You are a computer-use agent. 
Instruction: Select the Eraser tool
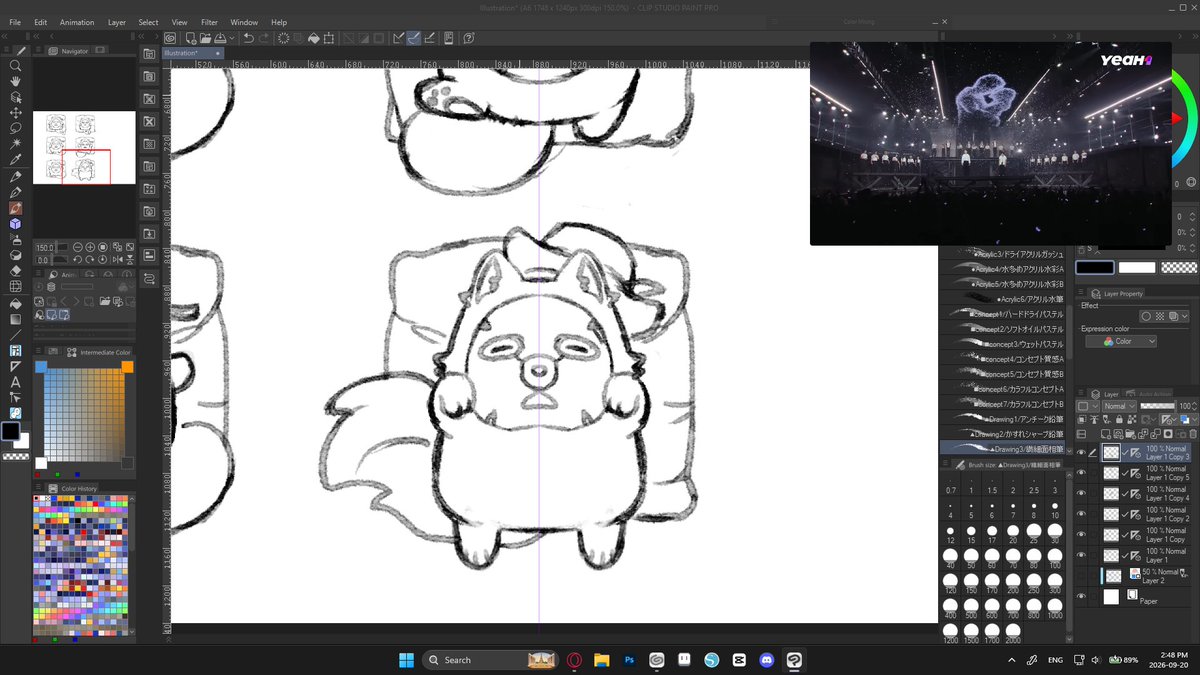pyautogui.click(x=15, y=270)
